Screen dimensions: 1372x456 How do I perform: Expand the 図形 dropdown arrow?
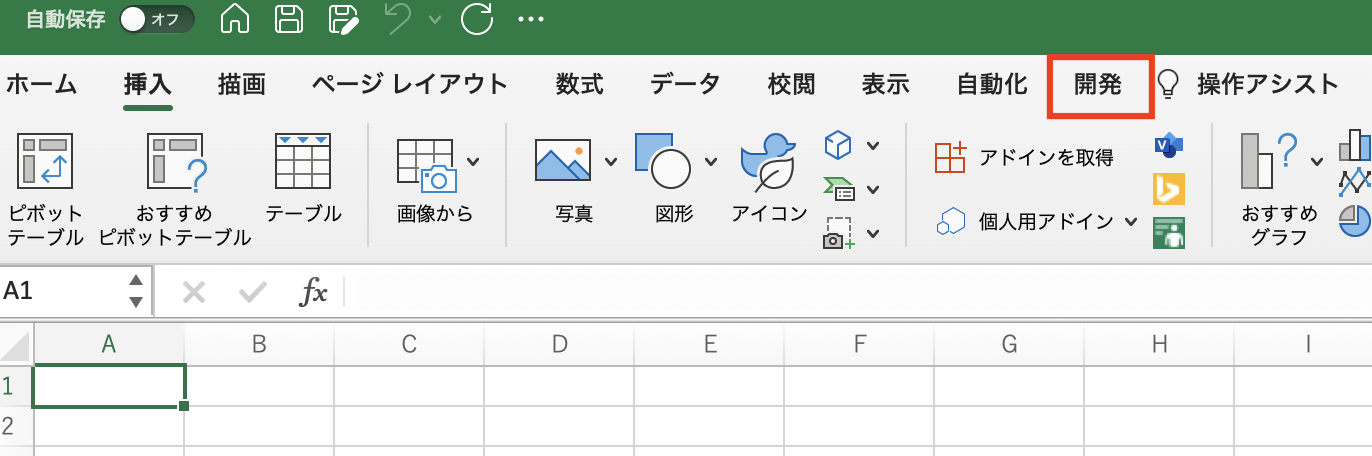pyautogui.click(x=710, y=161)
